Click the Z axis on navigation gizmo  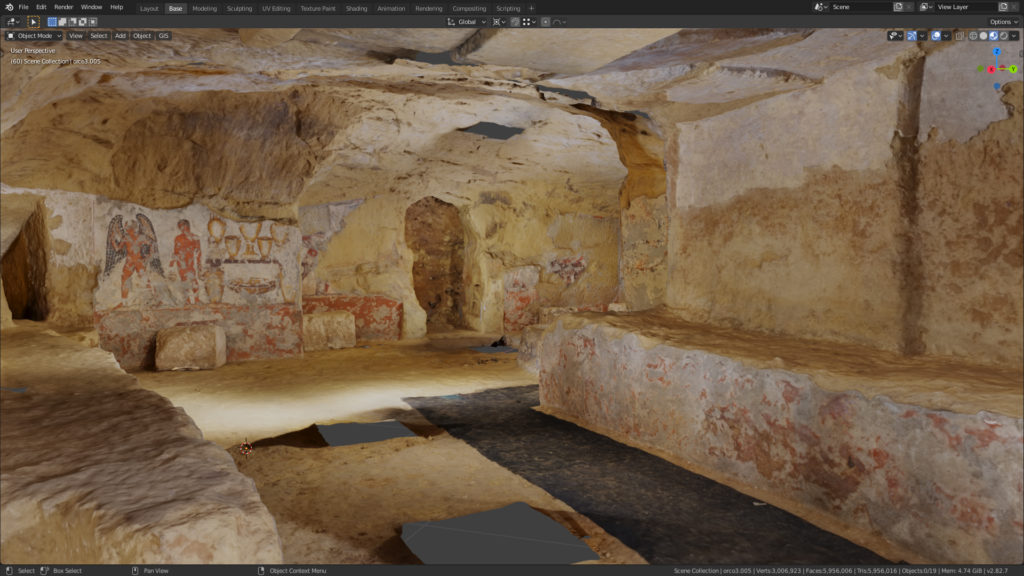click(997, 52)
